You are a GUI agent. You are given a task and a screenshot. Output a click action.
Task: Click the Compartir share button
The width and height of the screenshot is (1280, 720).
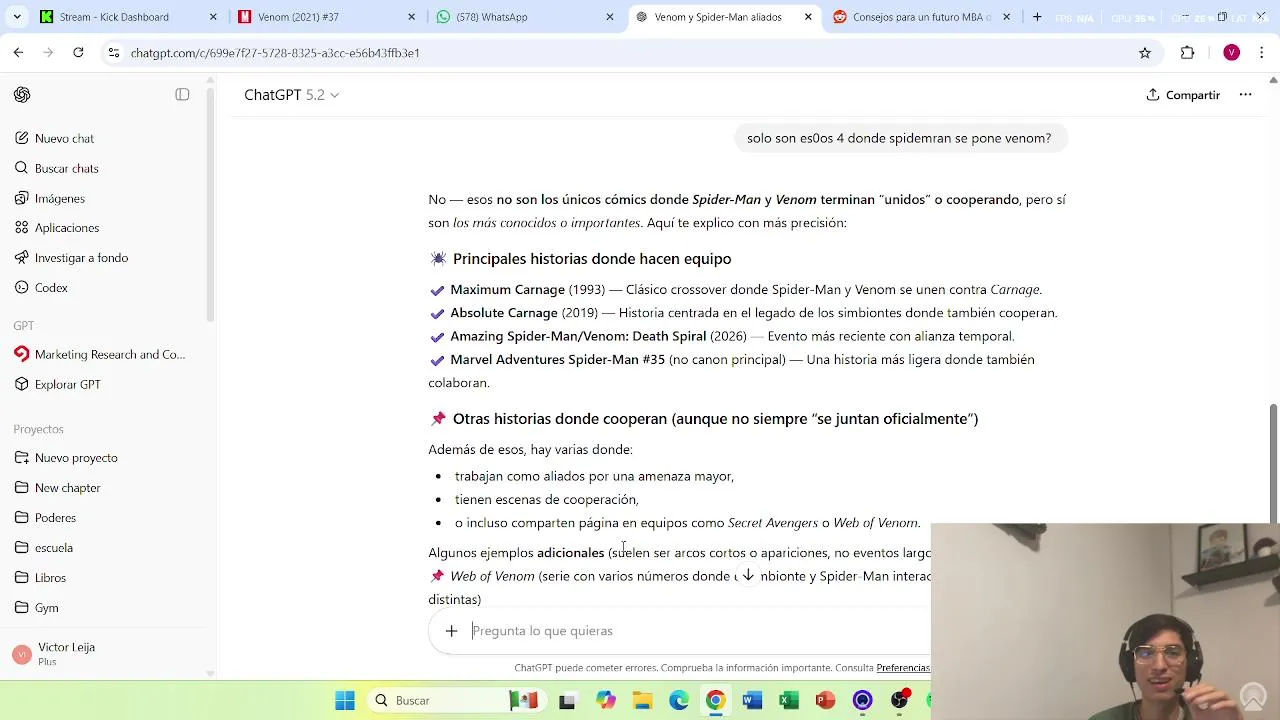click(1183, 95)
